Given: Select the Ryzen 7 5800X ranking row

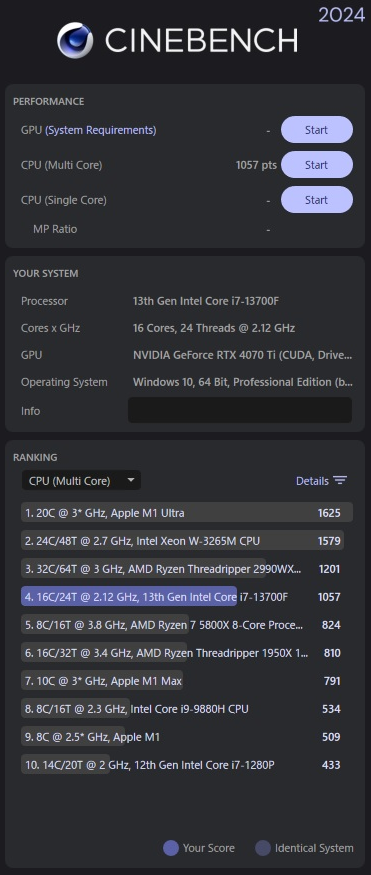Looking at the screenshot, I should click(187, 625).
